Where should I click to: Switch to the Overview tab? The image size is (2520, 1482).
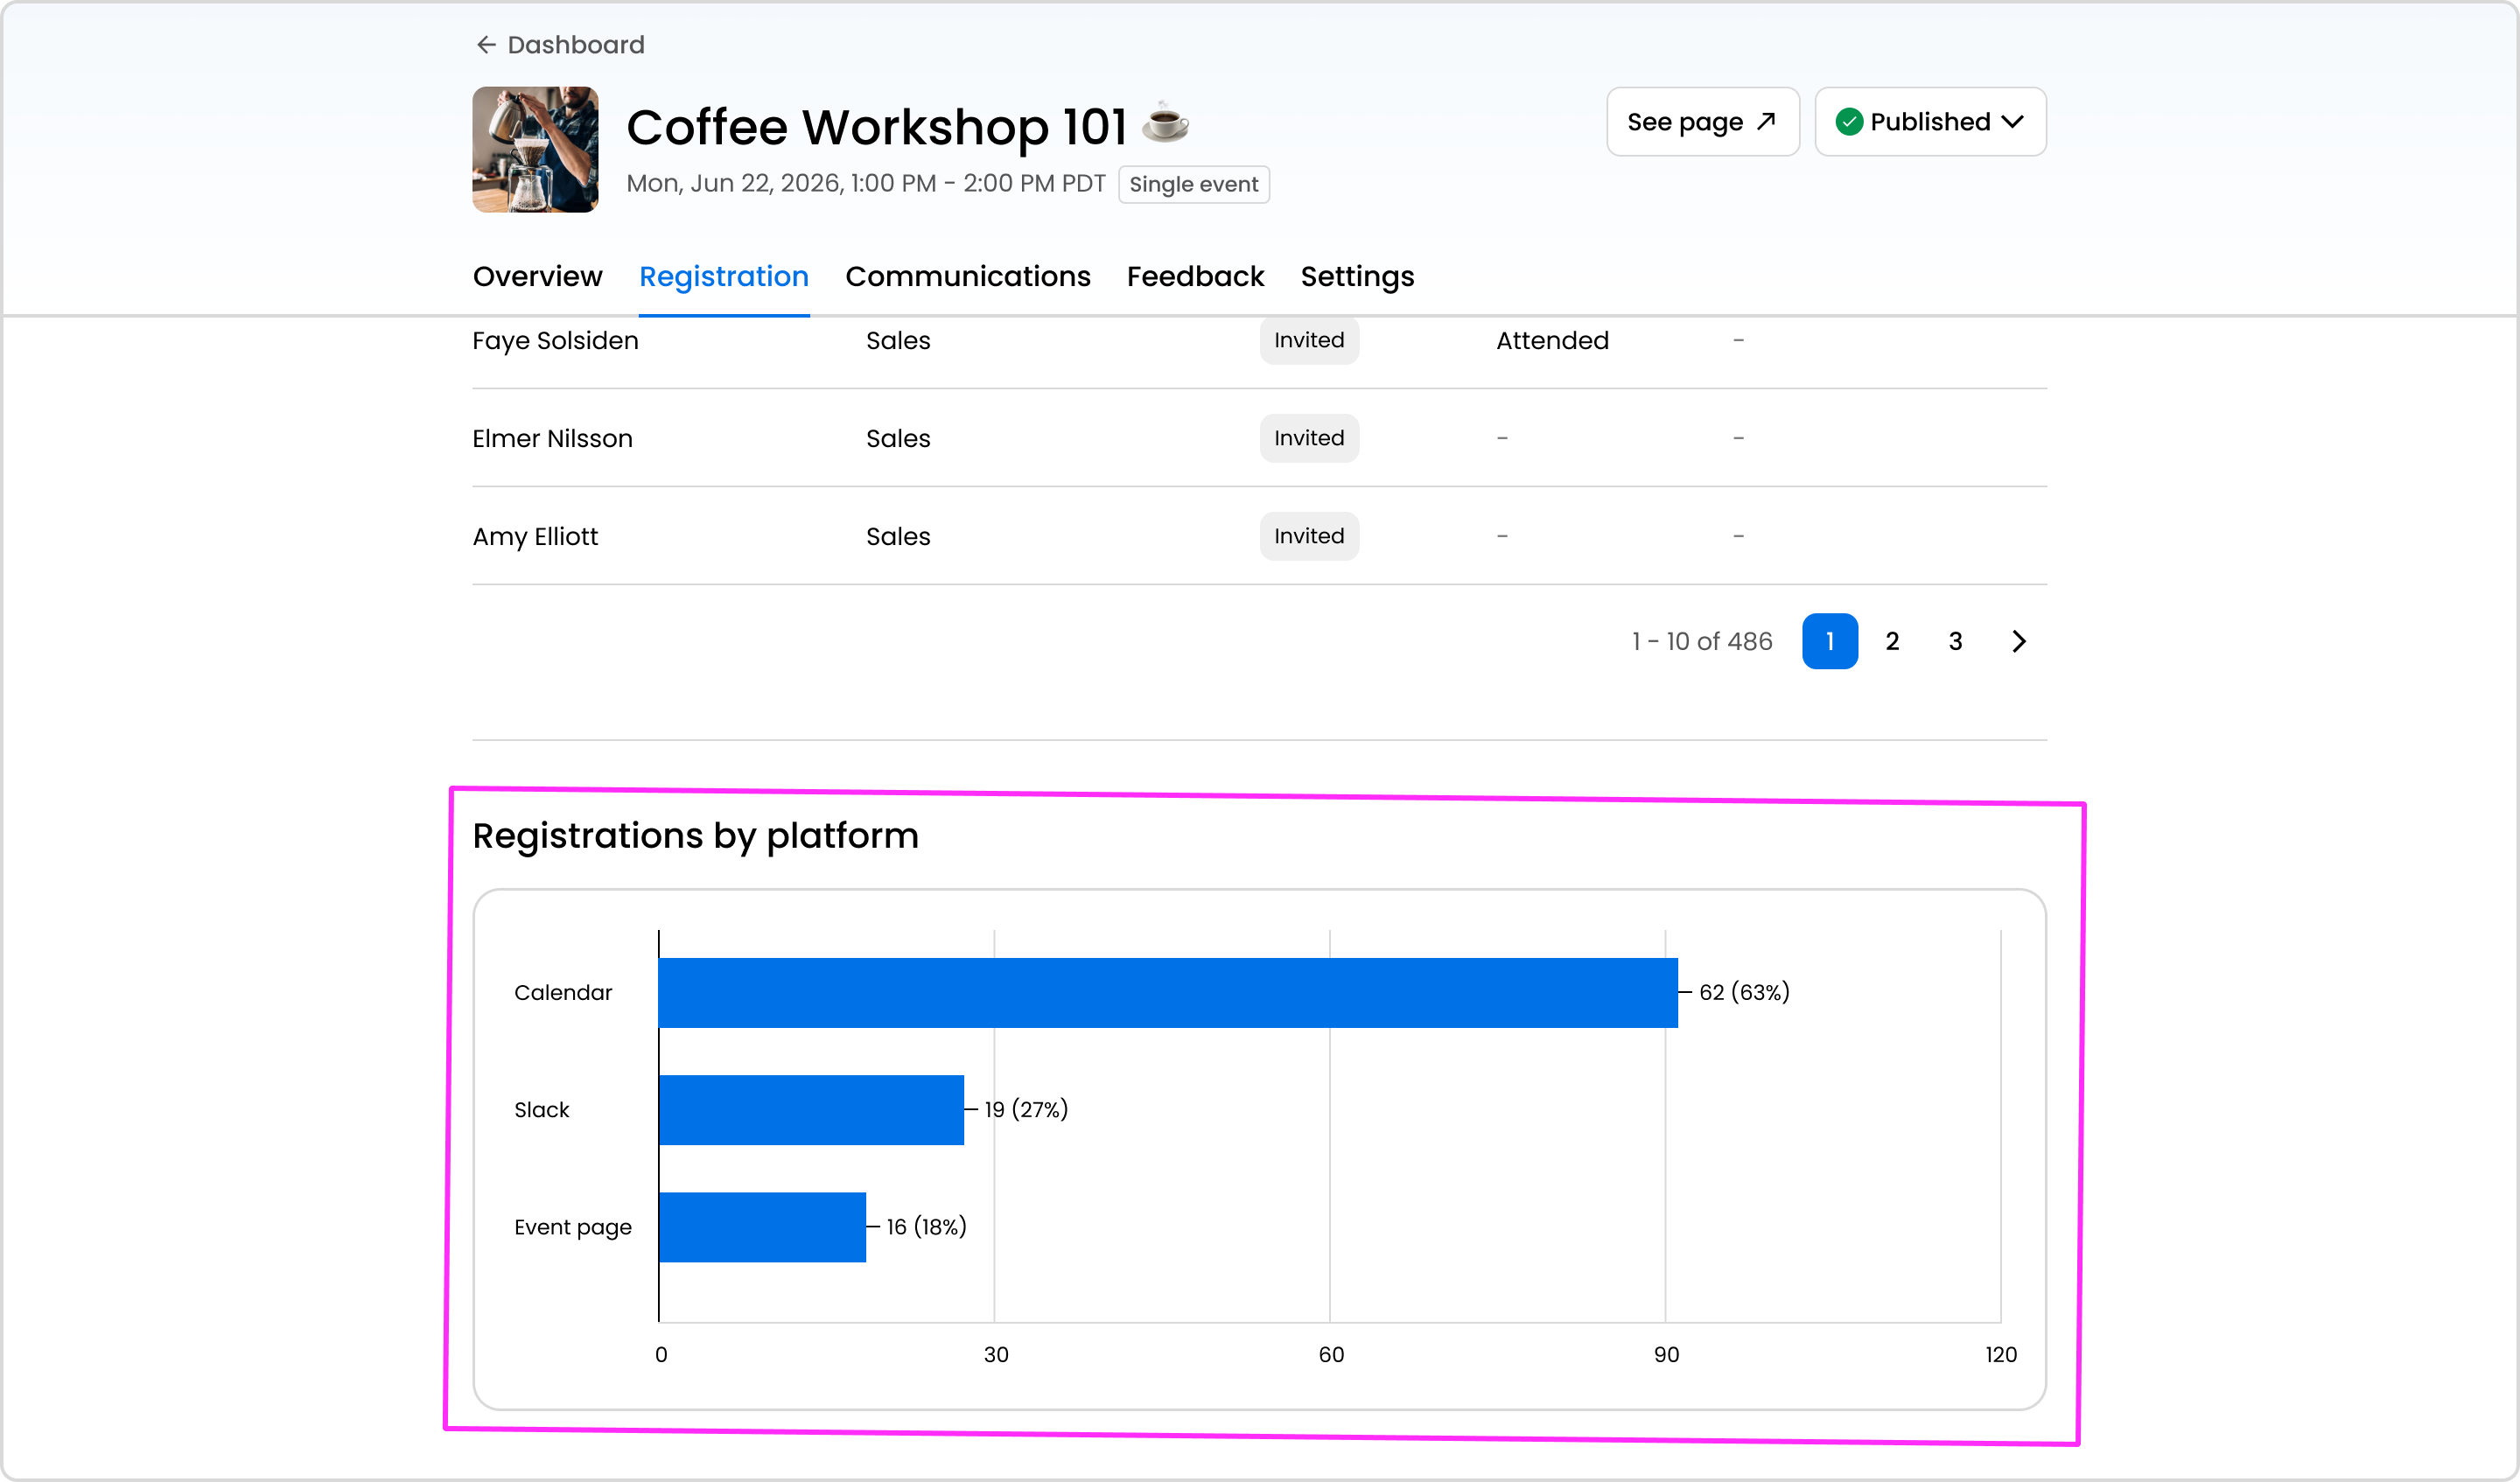coord(537,276)
